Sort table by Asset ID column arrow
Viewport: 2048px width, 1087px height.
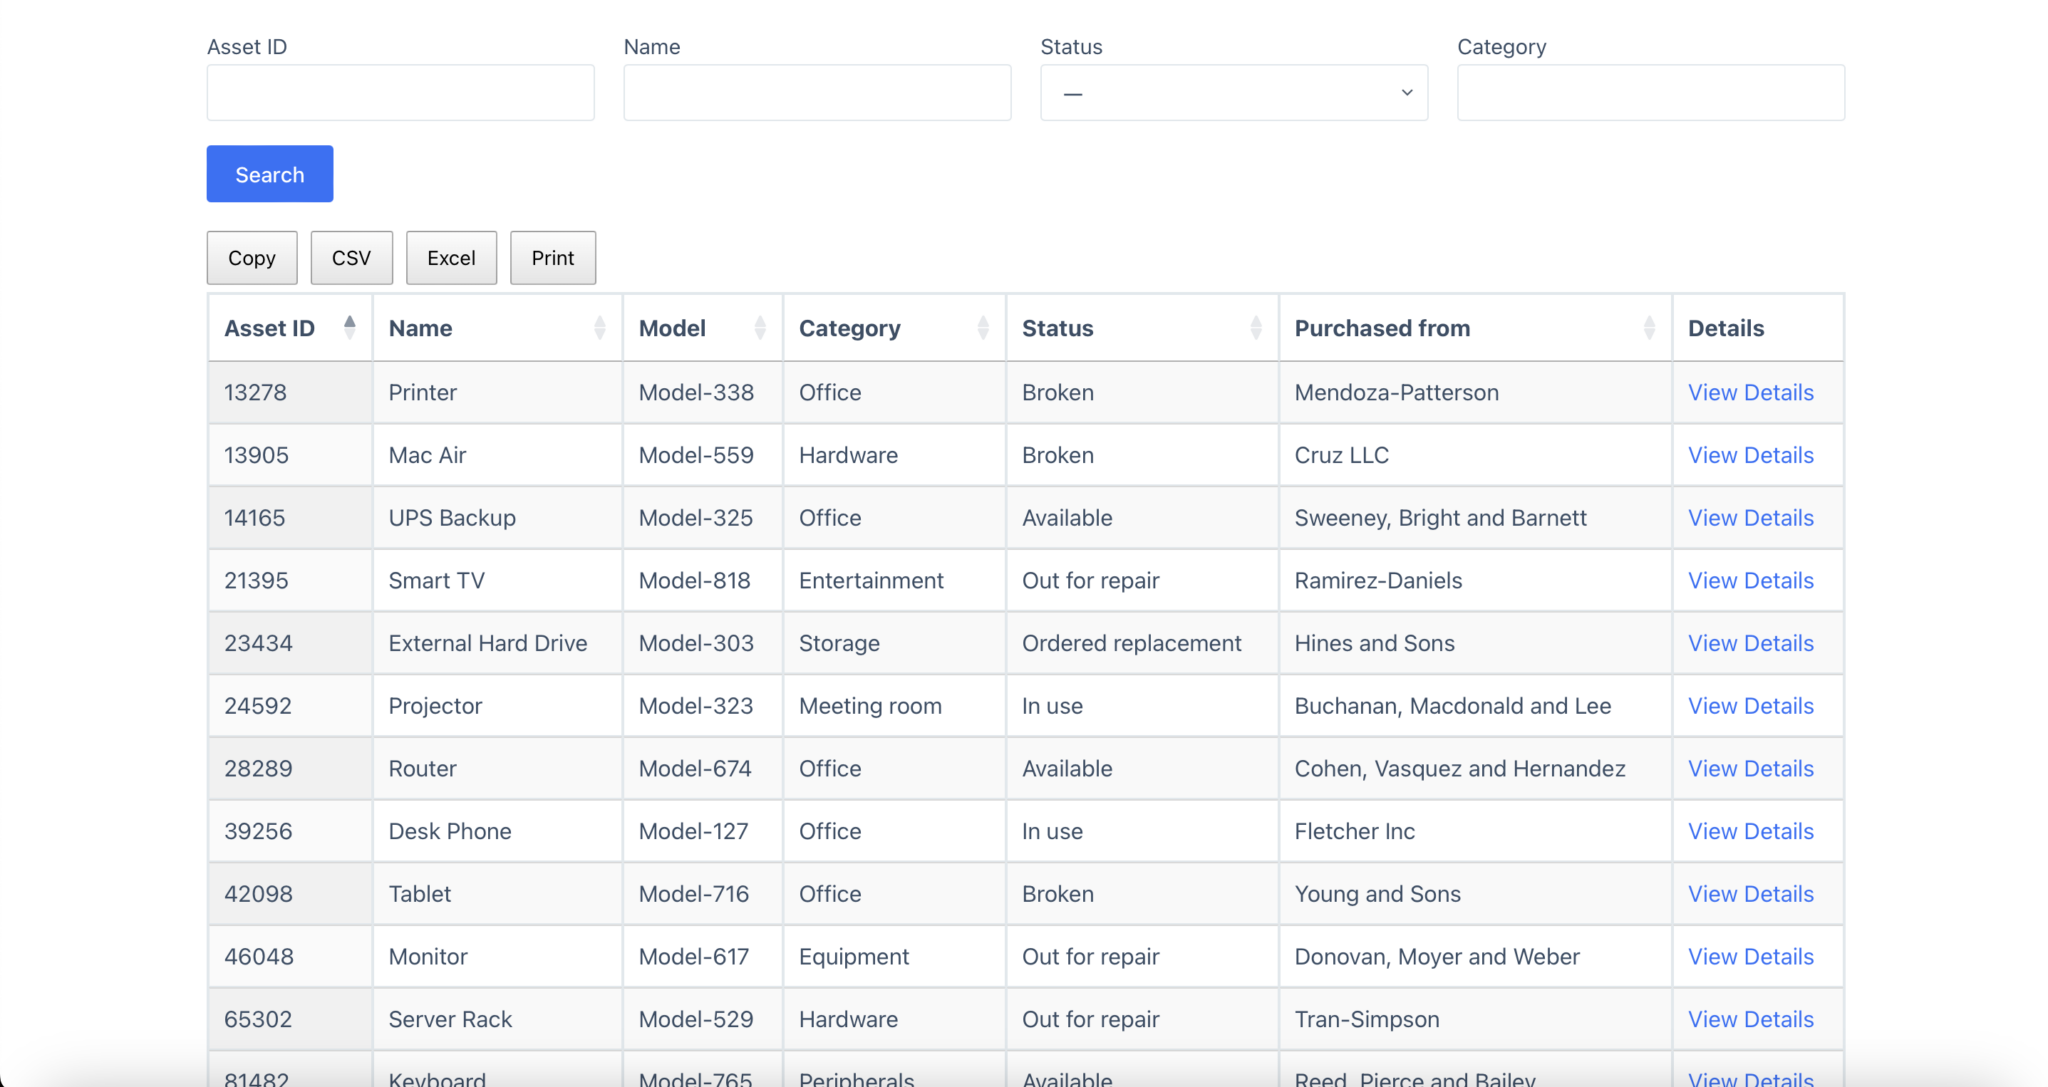(x=349, y=327)
